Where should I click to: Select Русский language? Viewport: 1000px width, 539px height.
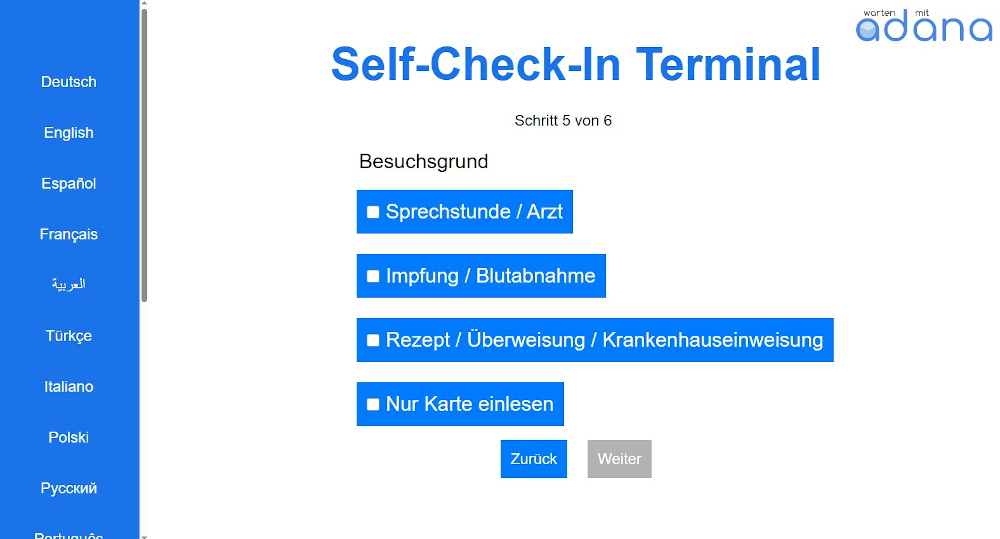(x=69, y=489)
